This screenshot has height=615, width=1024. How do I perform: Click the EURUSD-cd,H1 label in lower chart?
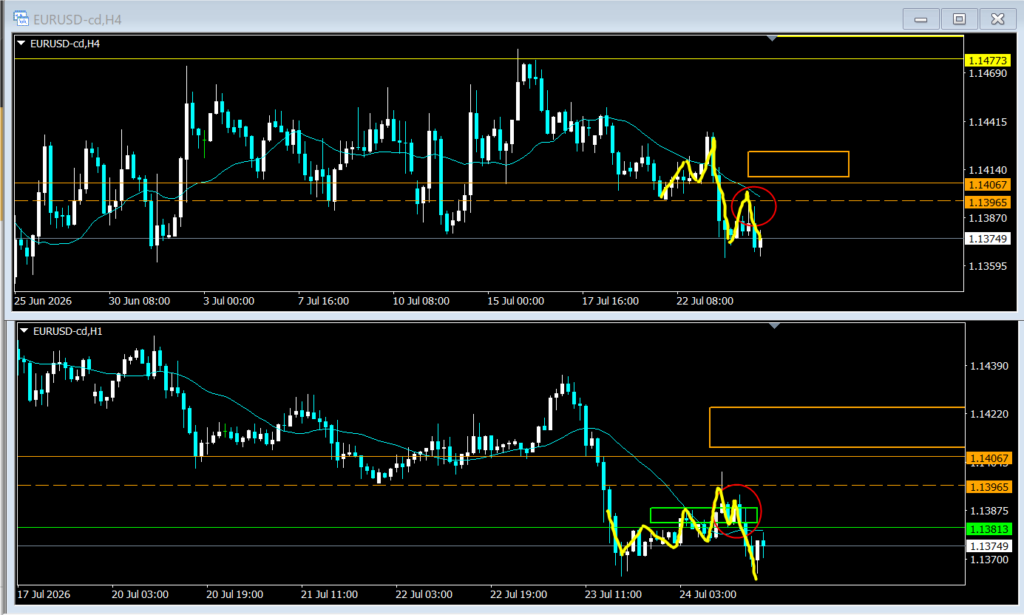coord(67,331)
